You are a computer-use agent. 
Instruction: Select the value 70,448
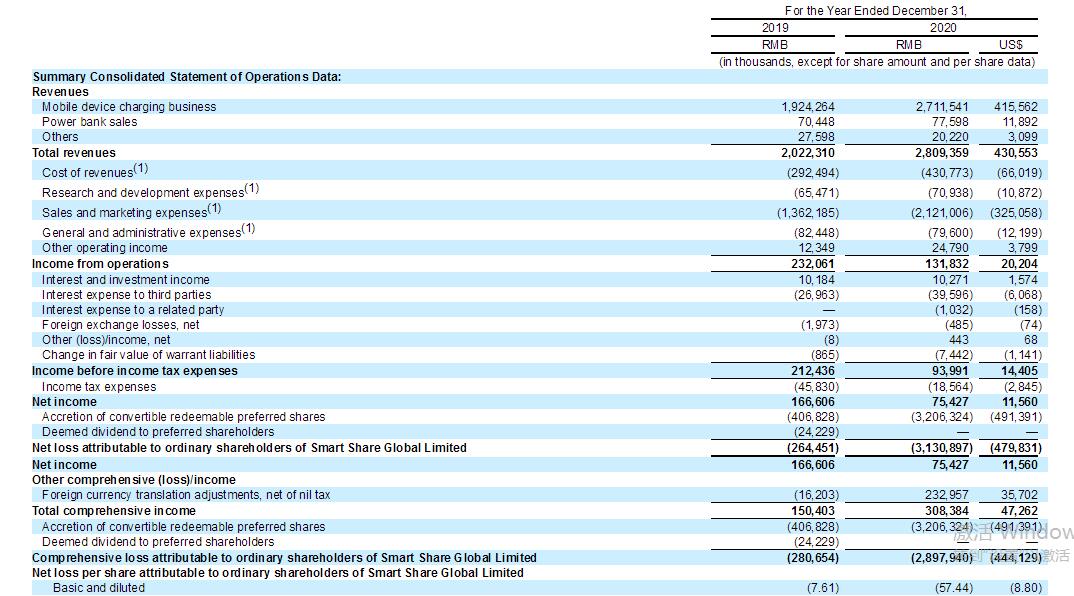pyautogui.click(x=816, y=122)
